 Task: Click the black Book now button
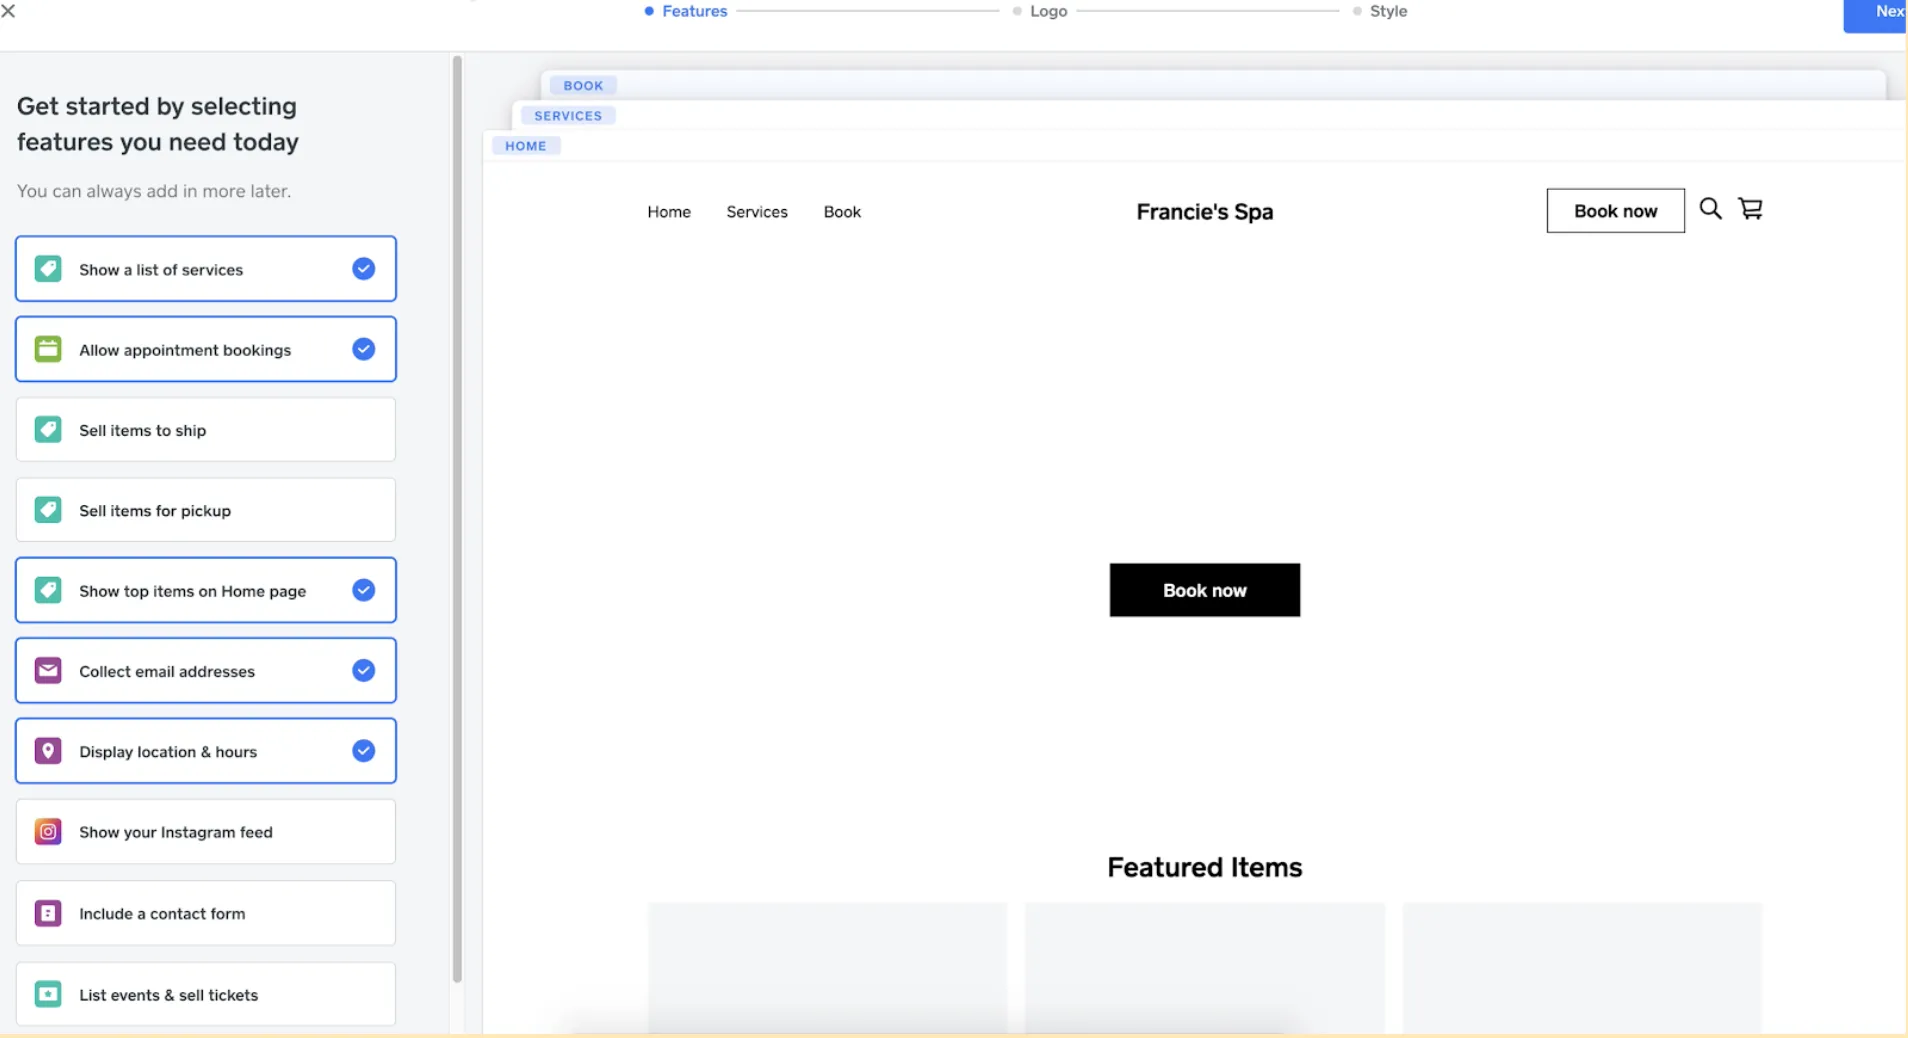point(1204,590)
